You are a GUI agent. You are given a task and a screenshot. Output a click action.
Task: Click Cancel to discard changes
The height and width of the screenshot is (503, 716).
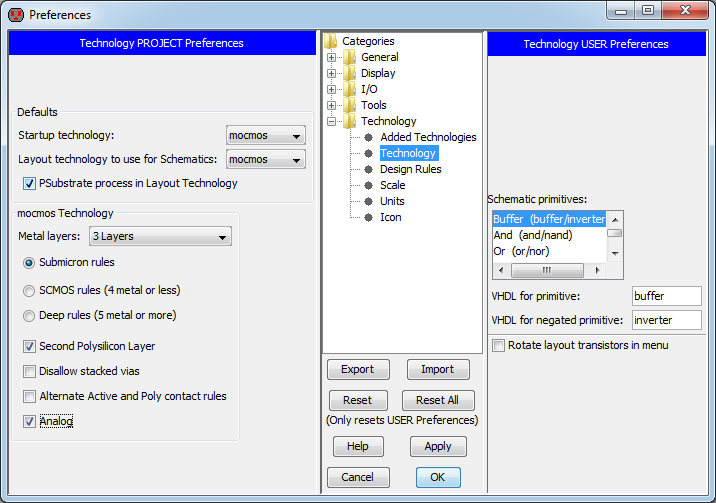click(x=358, y=477)
